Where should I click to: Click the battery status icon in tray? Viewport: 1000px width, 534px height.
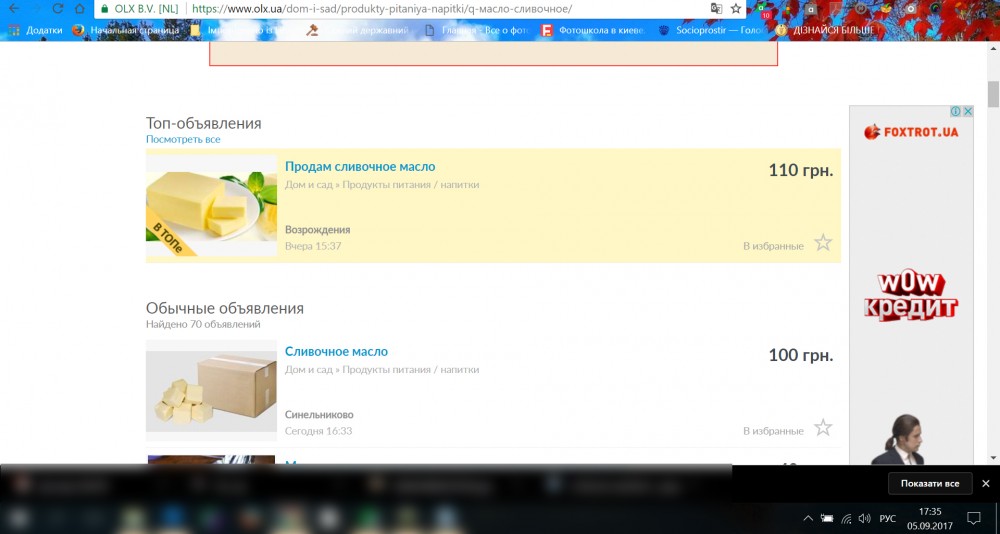[827, 518]
